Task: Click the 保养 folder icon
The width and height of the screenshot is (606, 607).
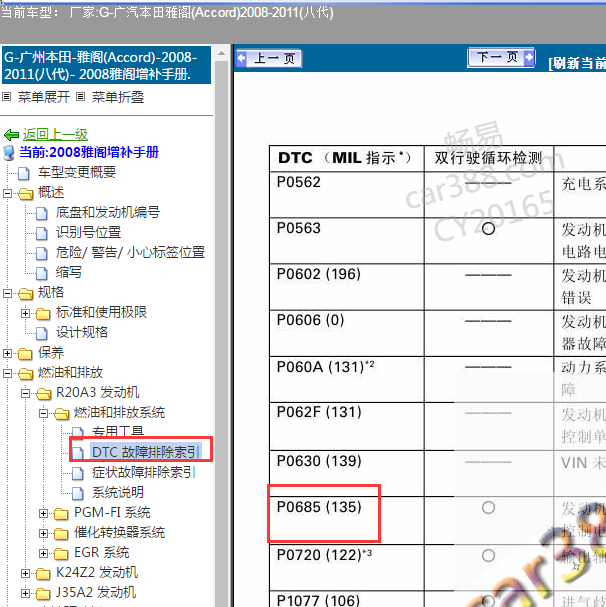Action: tap(26, 353)
